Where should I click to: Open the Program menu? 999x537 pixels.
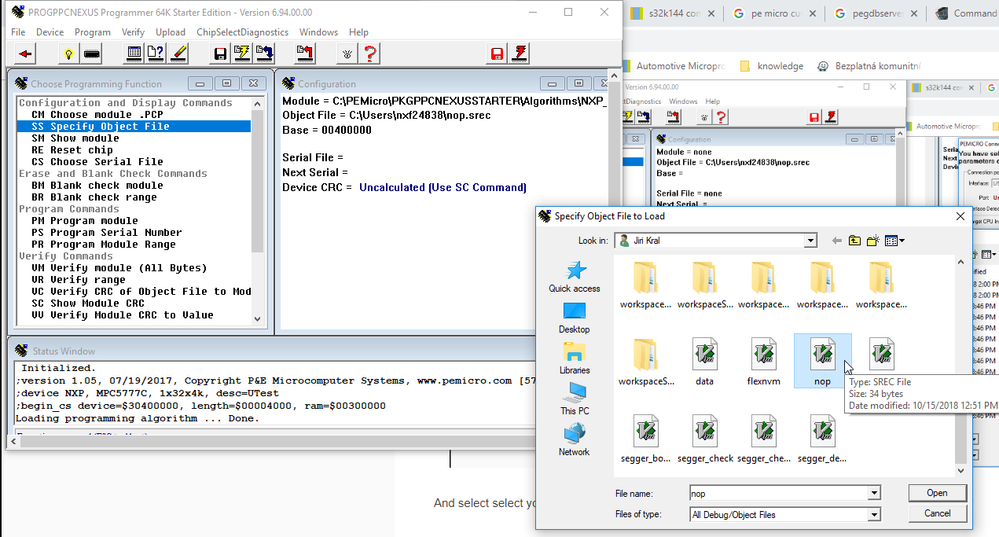92,32
